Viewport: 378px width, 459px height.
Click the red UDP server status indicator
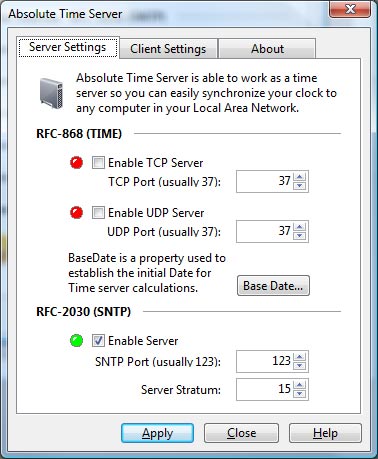pos(77,212)
